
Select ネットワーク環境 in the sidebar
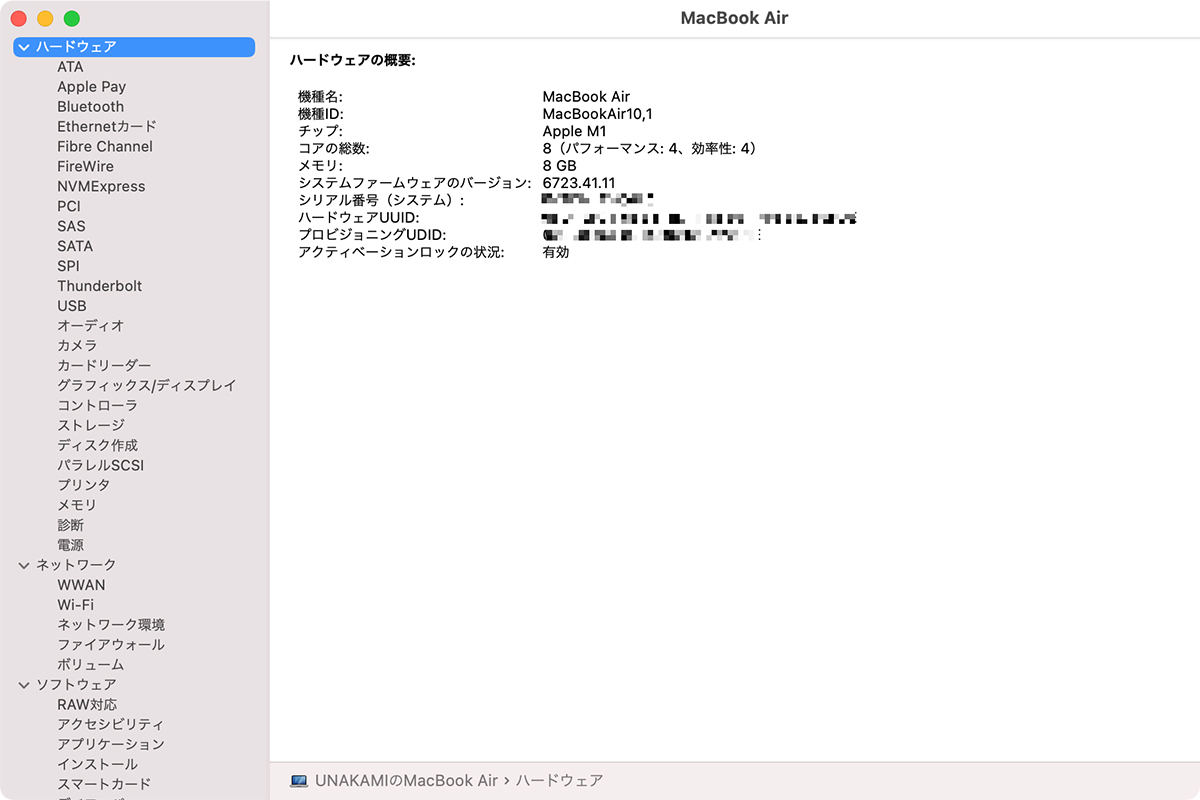point(111,625)
